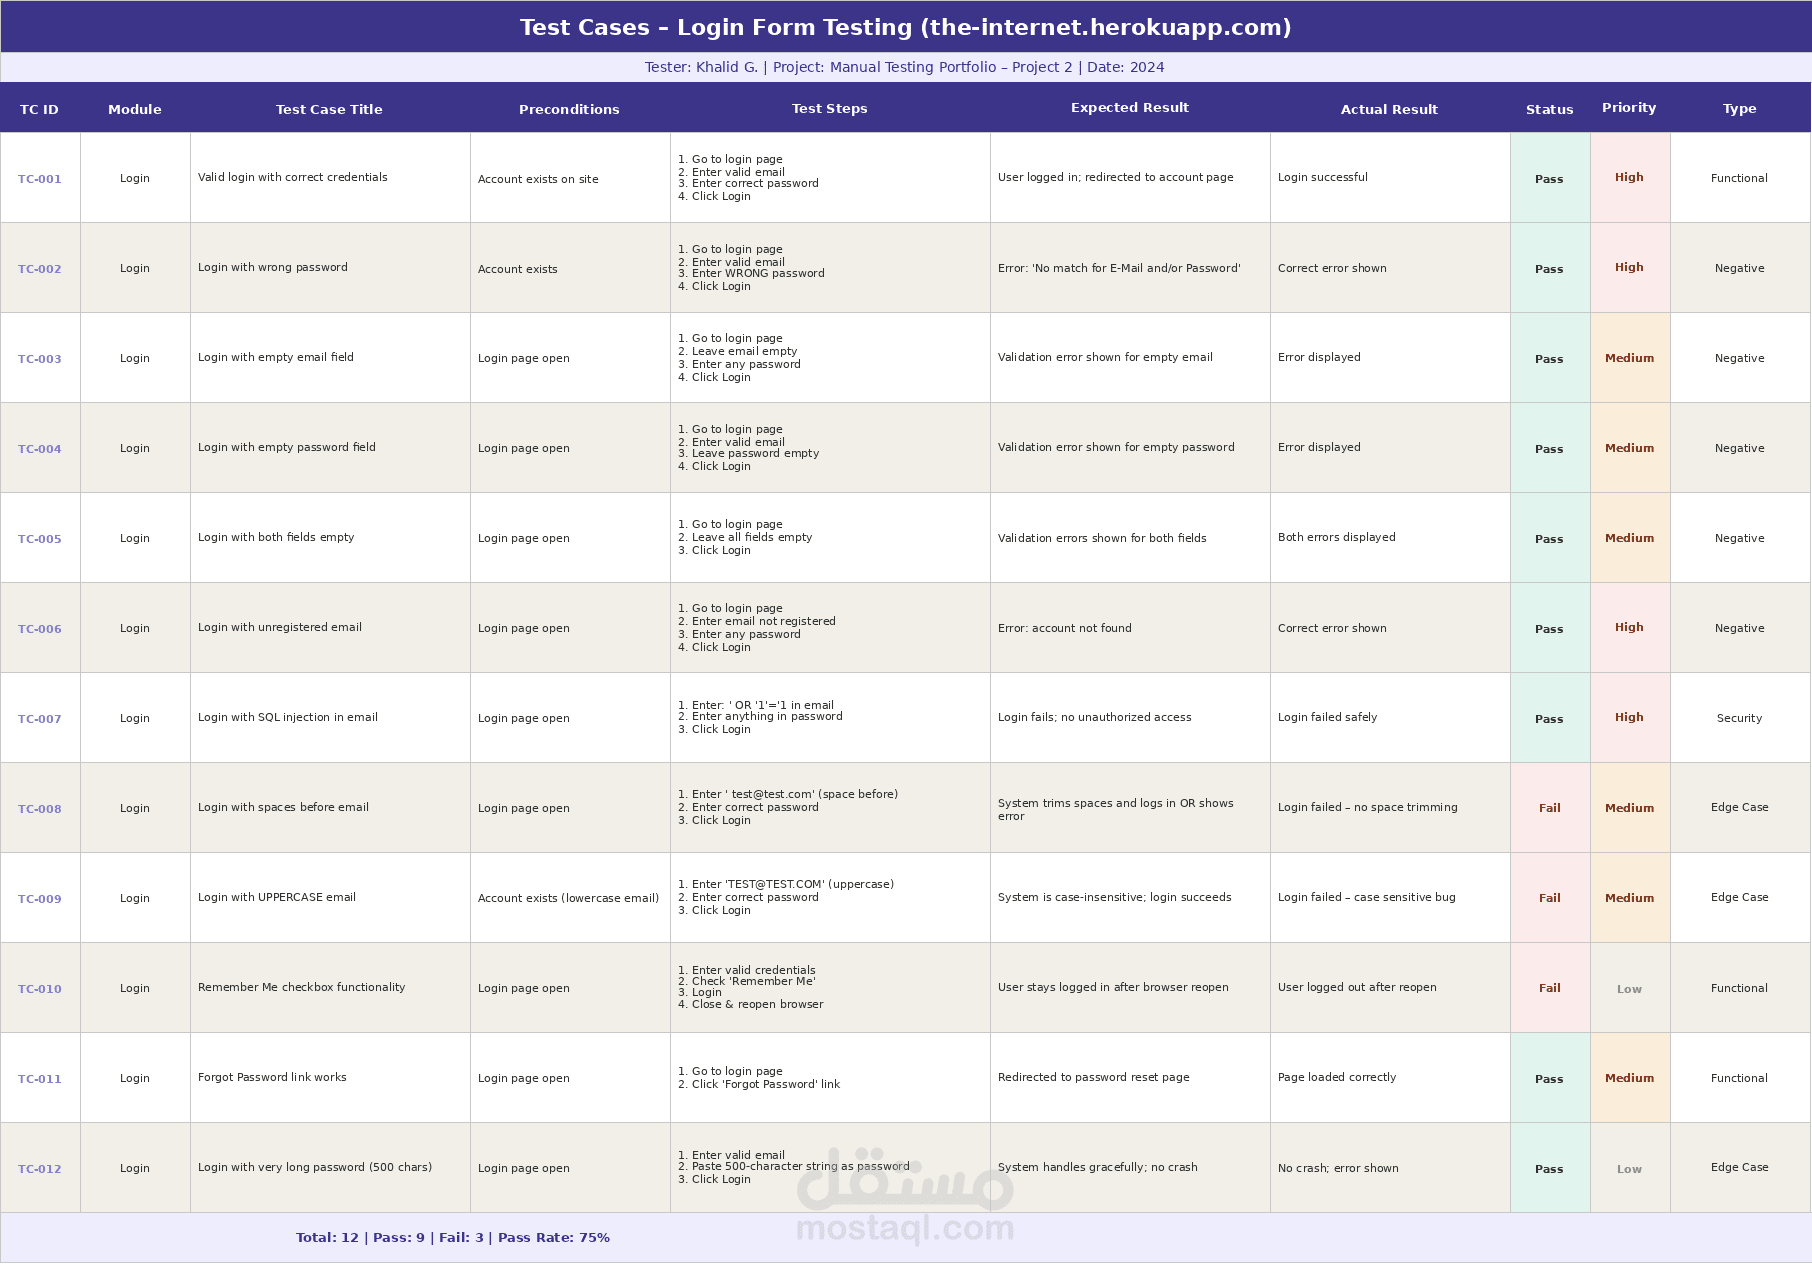Click the 'Tester: Khalid G.' subtitle line
Image resolution: width=1812 pixels, height=1272 pixels.
pos(905,67)
